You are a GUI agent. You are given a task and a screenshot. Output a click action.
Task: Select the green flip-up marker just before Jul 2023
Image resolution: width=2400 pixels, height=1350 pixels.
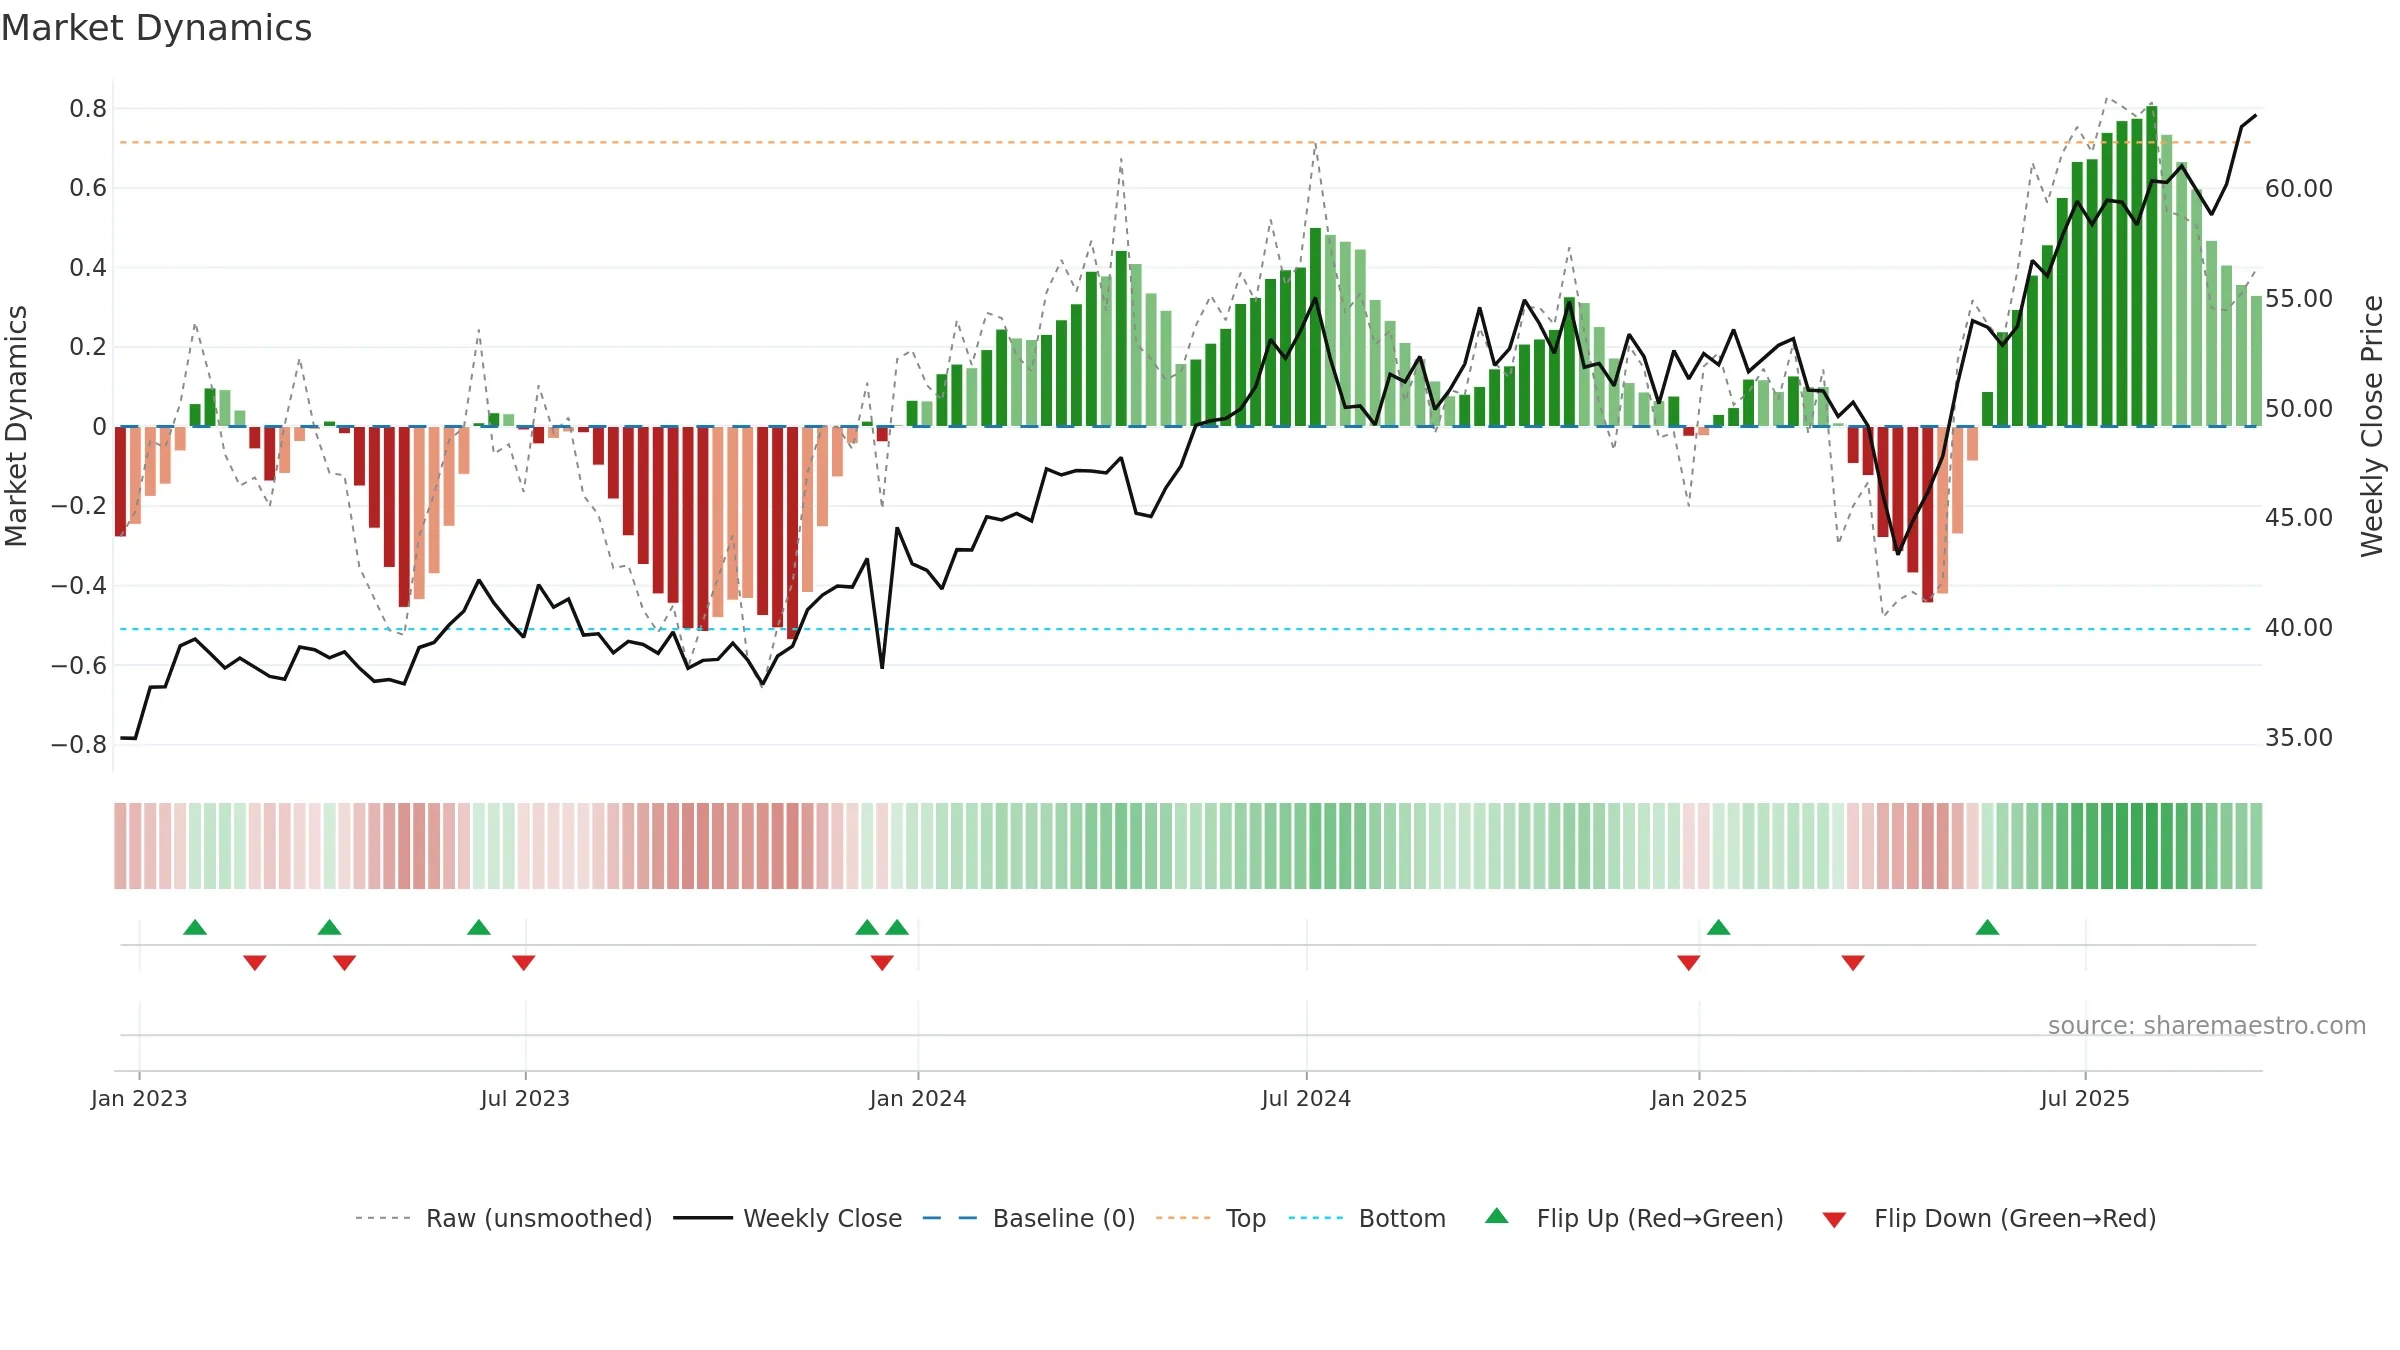479,927
